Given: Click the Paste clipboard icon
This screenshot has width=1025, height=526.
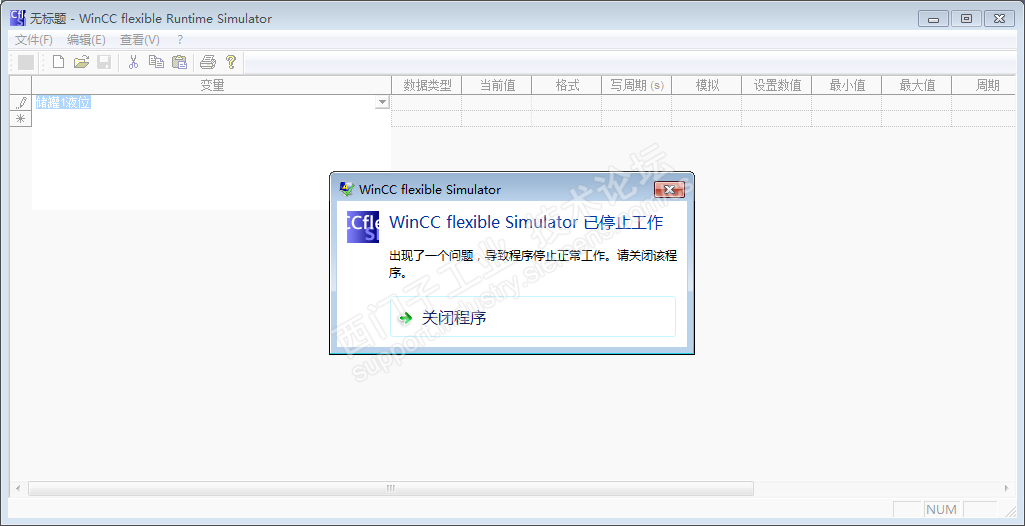Looking at the screenshot, I should (x=179, y=63).
